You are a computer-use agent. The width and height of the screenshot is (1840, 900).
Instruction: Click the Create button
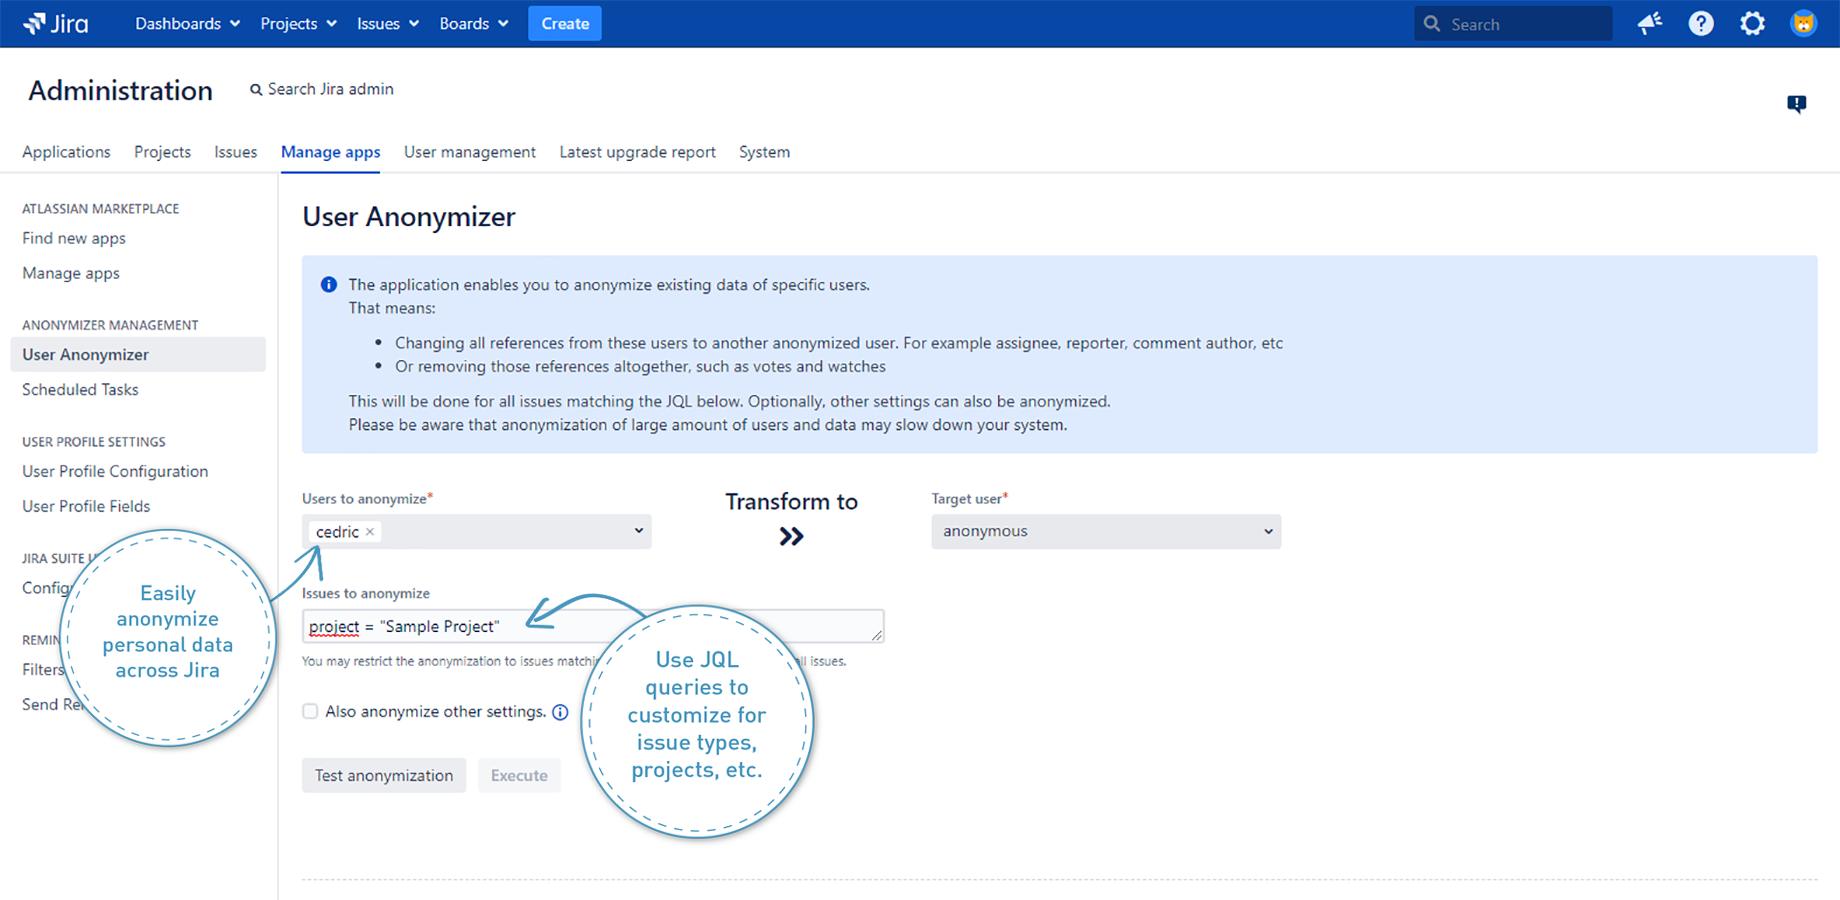565,23
